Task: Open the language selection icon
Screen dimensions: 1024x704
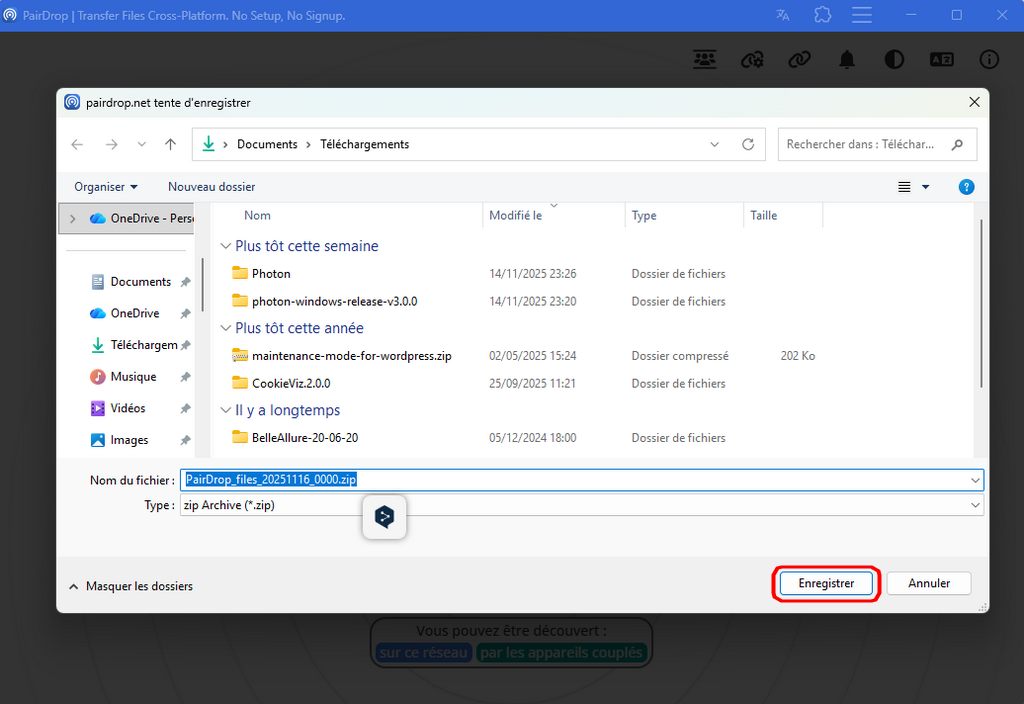Action: tap(942, 60)
